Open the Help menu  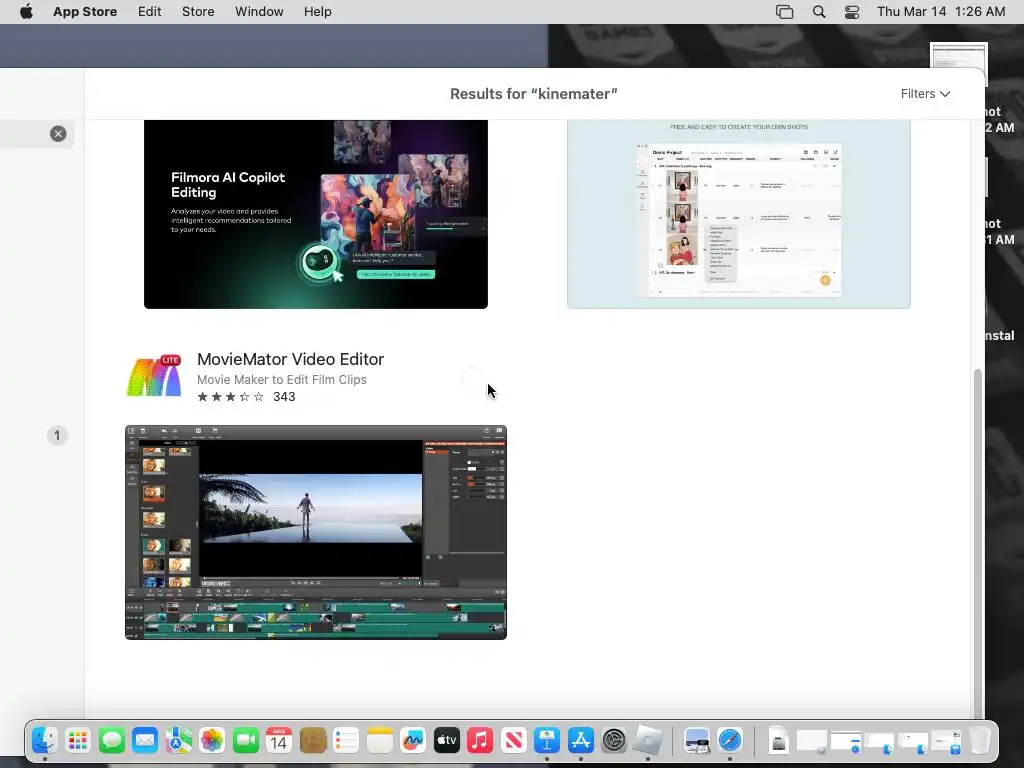tap(317, 12)
